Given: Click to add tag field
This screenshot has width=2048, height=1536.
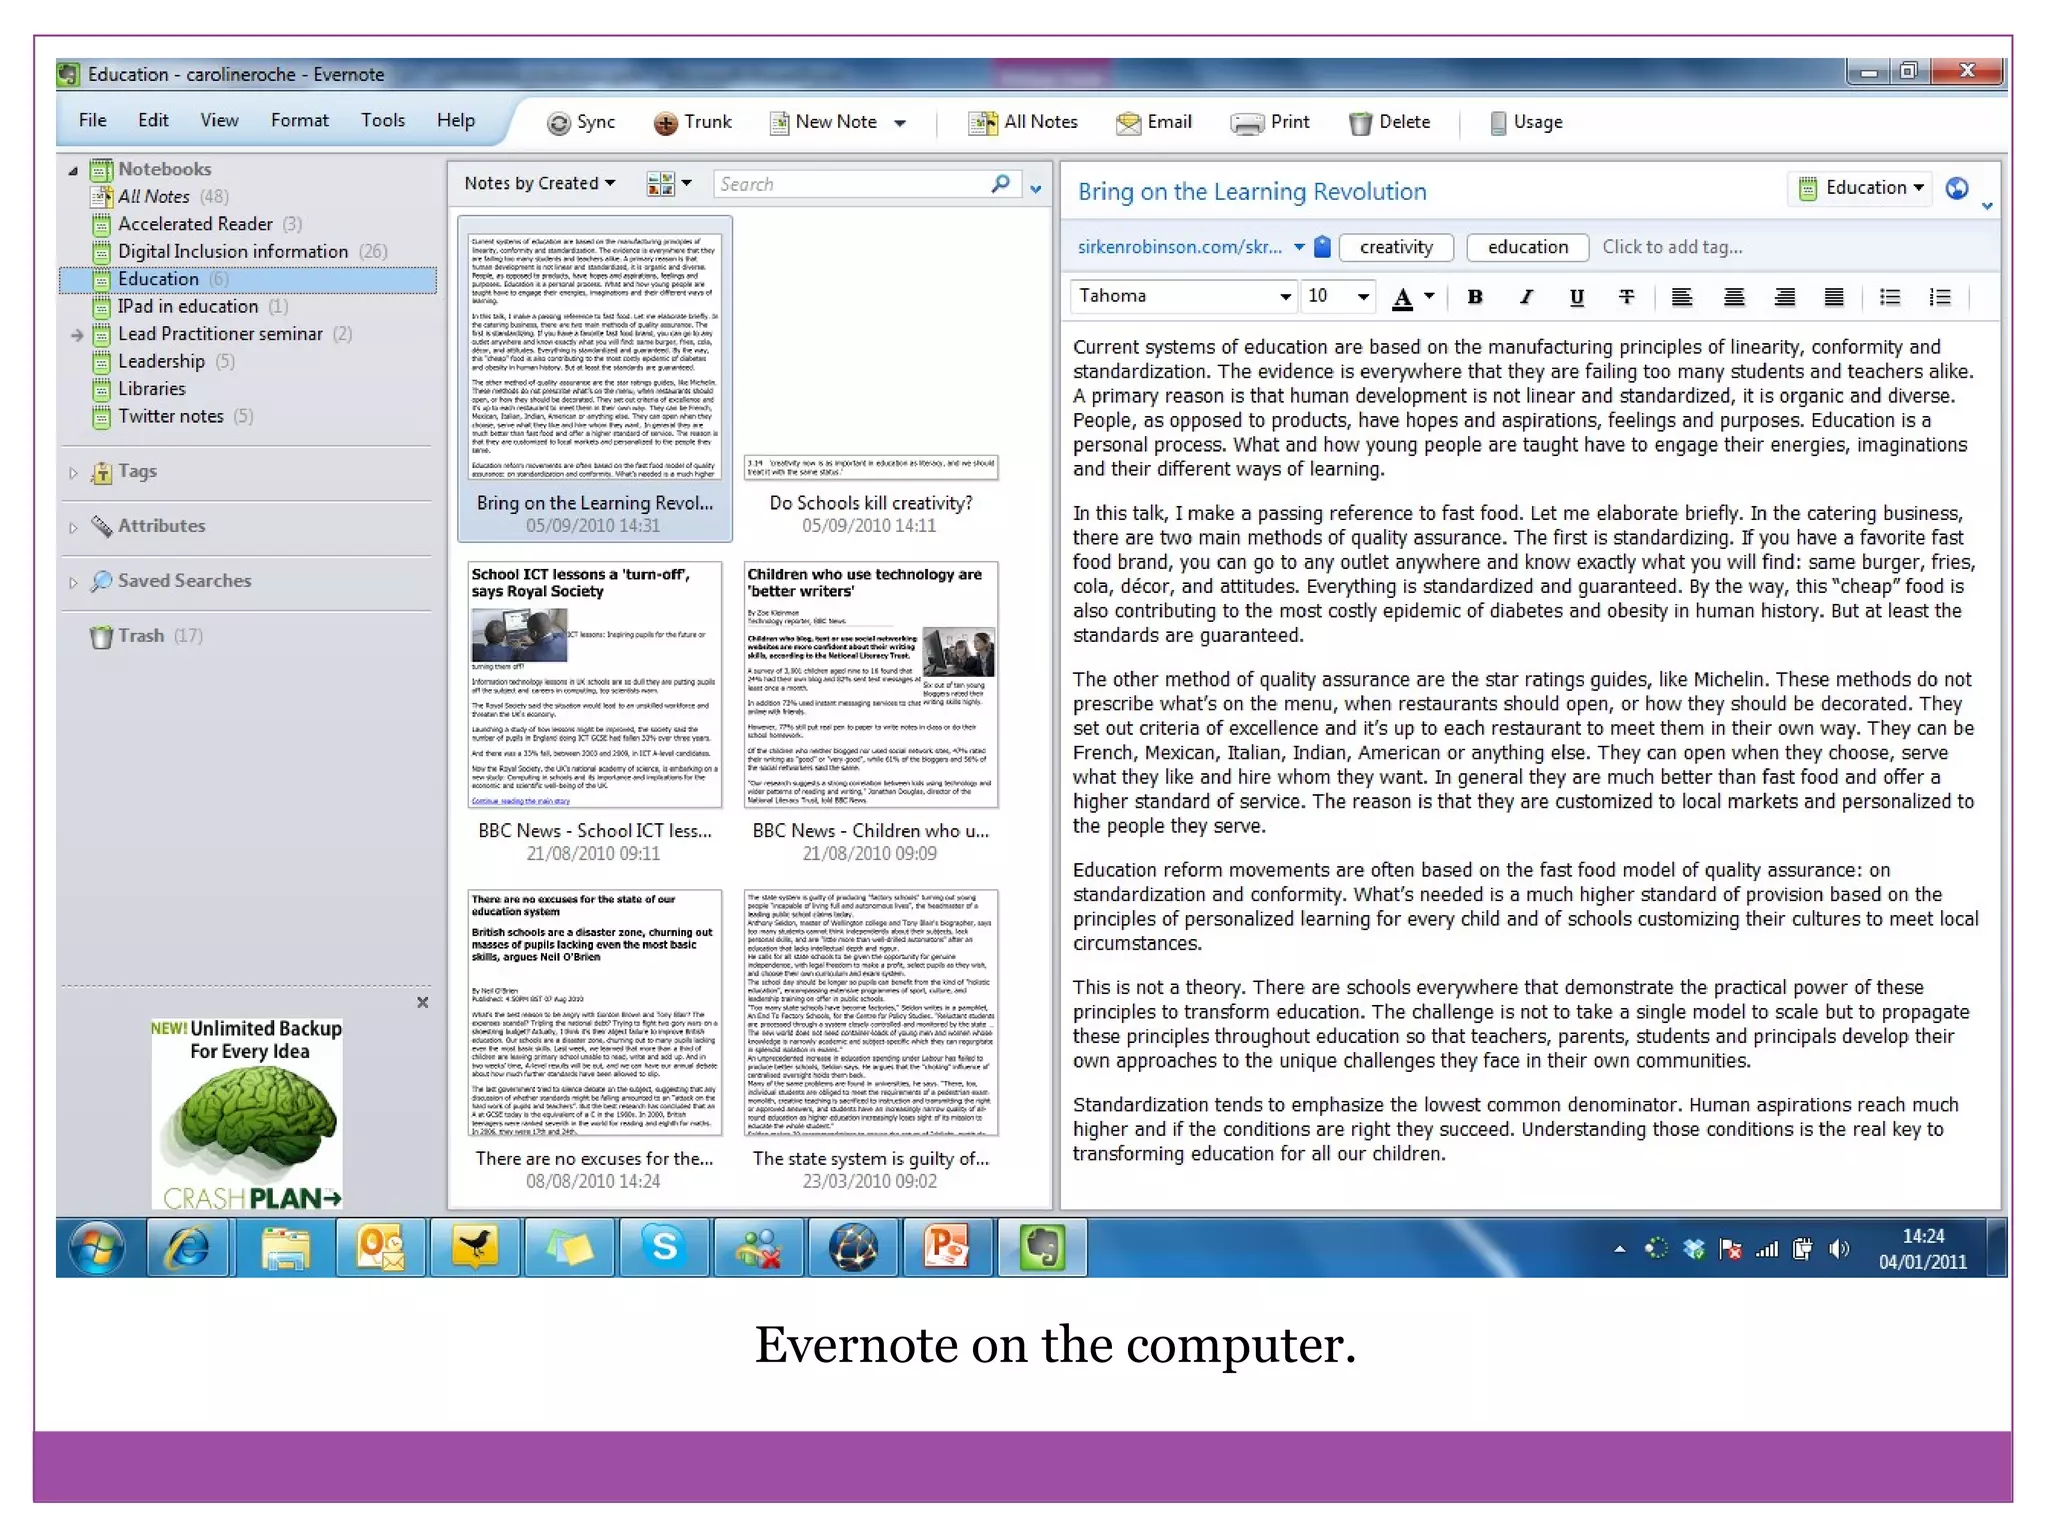Looking at the screenshot, I should (x=1672, y=247).
